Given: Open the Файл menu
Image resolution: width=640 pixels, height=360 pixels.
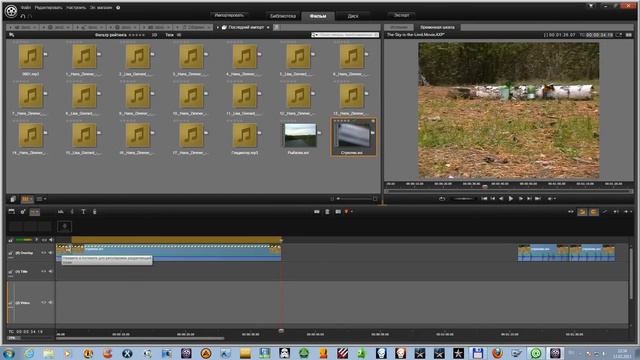Looking at the screenshot, I should point(26,7).
